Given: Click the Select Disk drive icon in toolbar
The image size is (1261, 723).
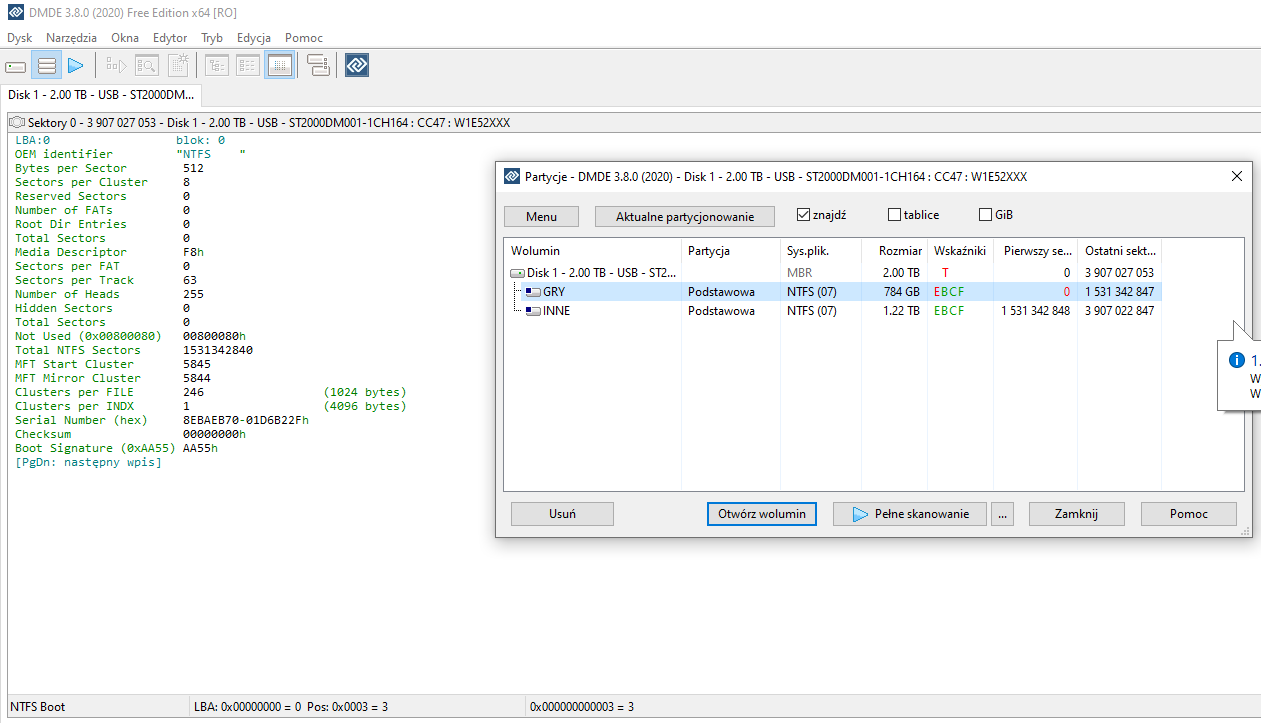Looking at the screenshot, I should [x=15, y=66].
